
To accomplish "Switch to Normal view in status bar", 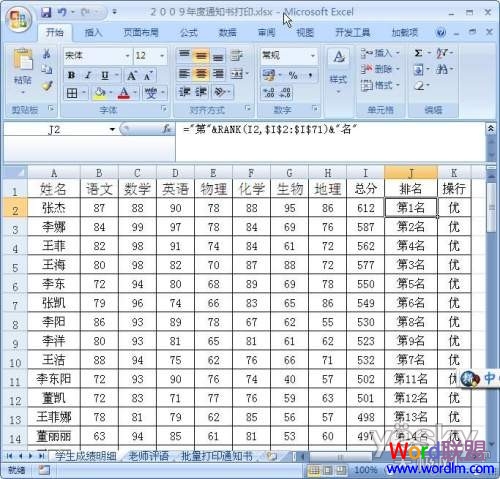I will (x=314, y=470).
